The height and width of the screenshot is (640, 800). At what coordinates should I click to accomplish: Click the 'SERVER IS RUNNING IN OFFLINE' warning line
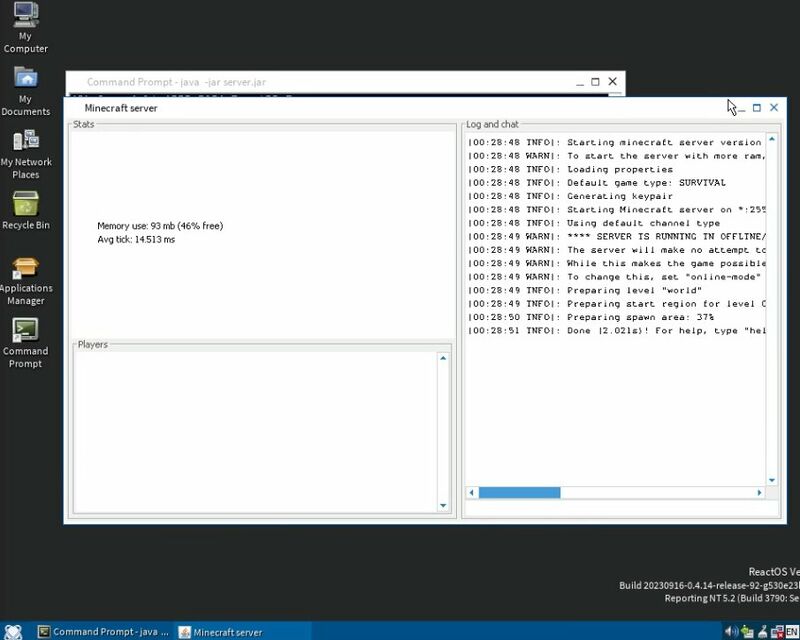click(x=616, y=236)
